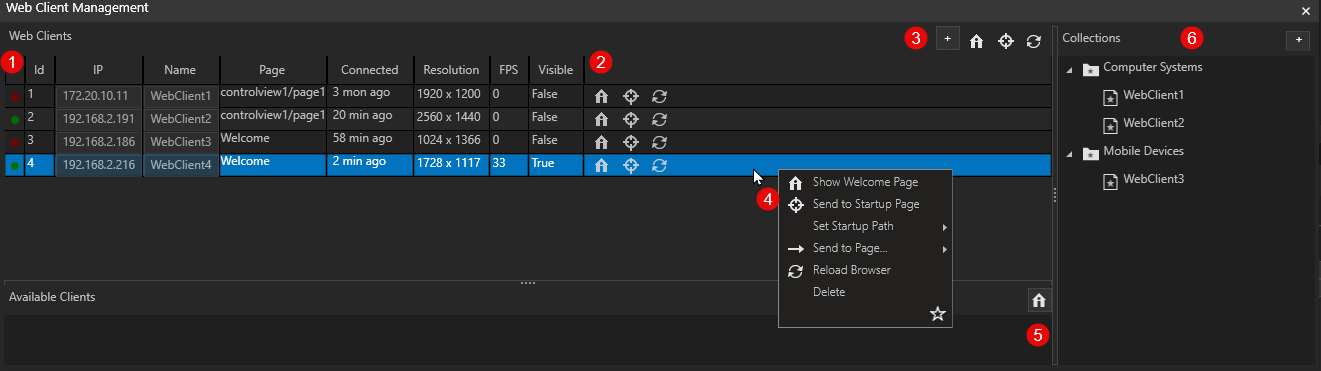Reload browser for WebClient2 row

[659, 119]
